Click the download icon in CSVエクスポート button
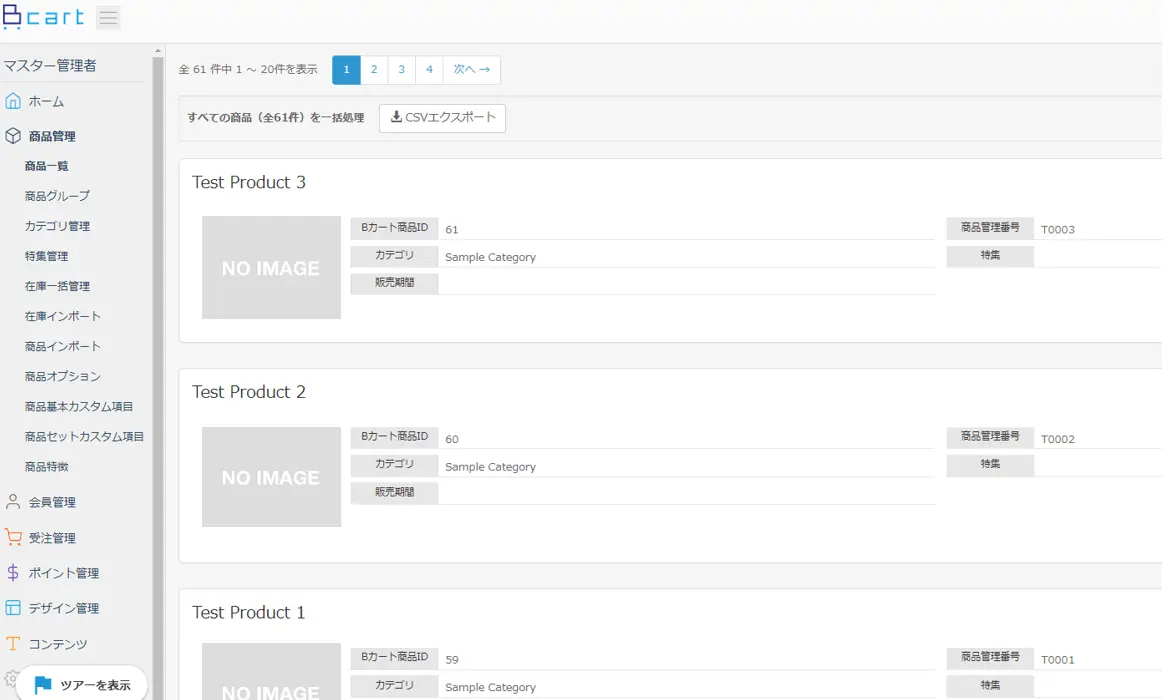The width and height of the screenshot is (1172, 700). point(396,117)
